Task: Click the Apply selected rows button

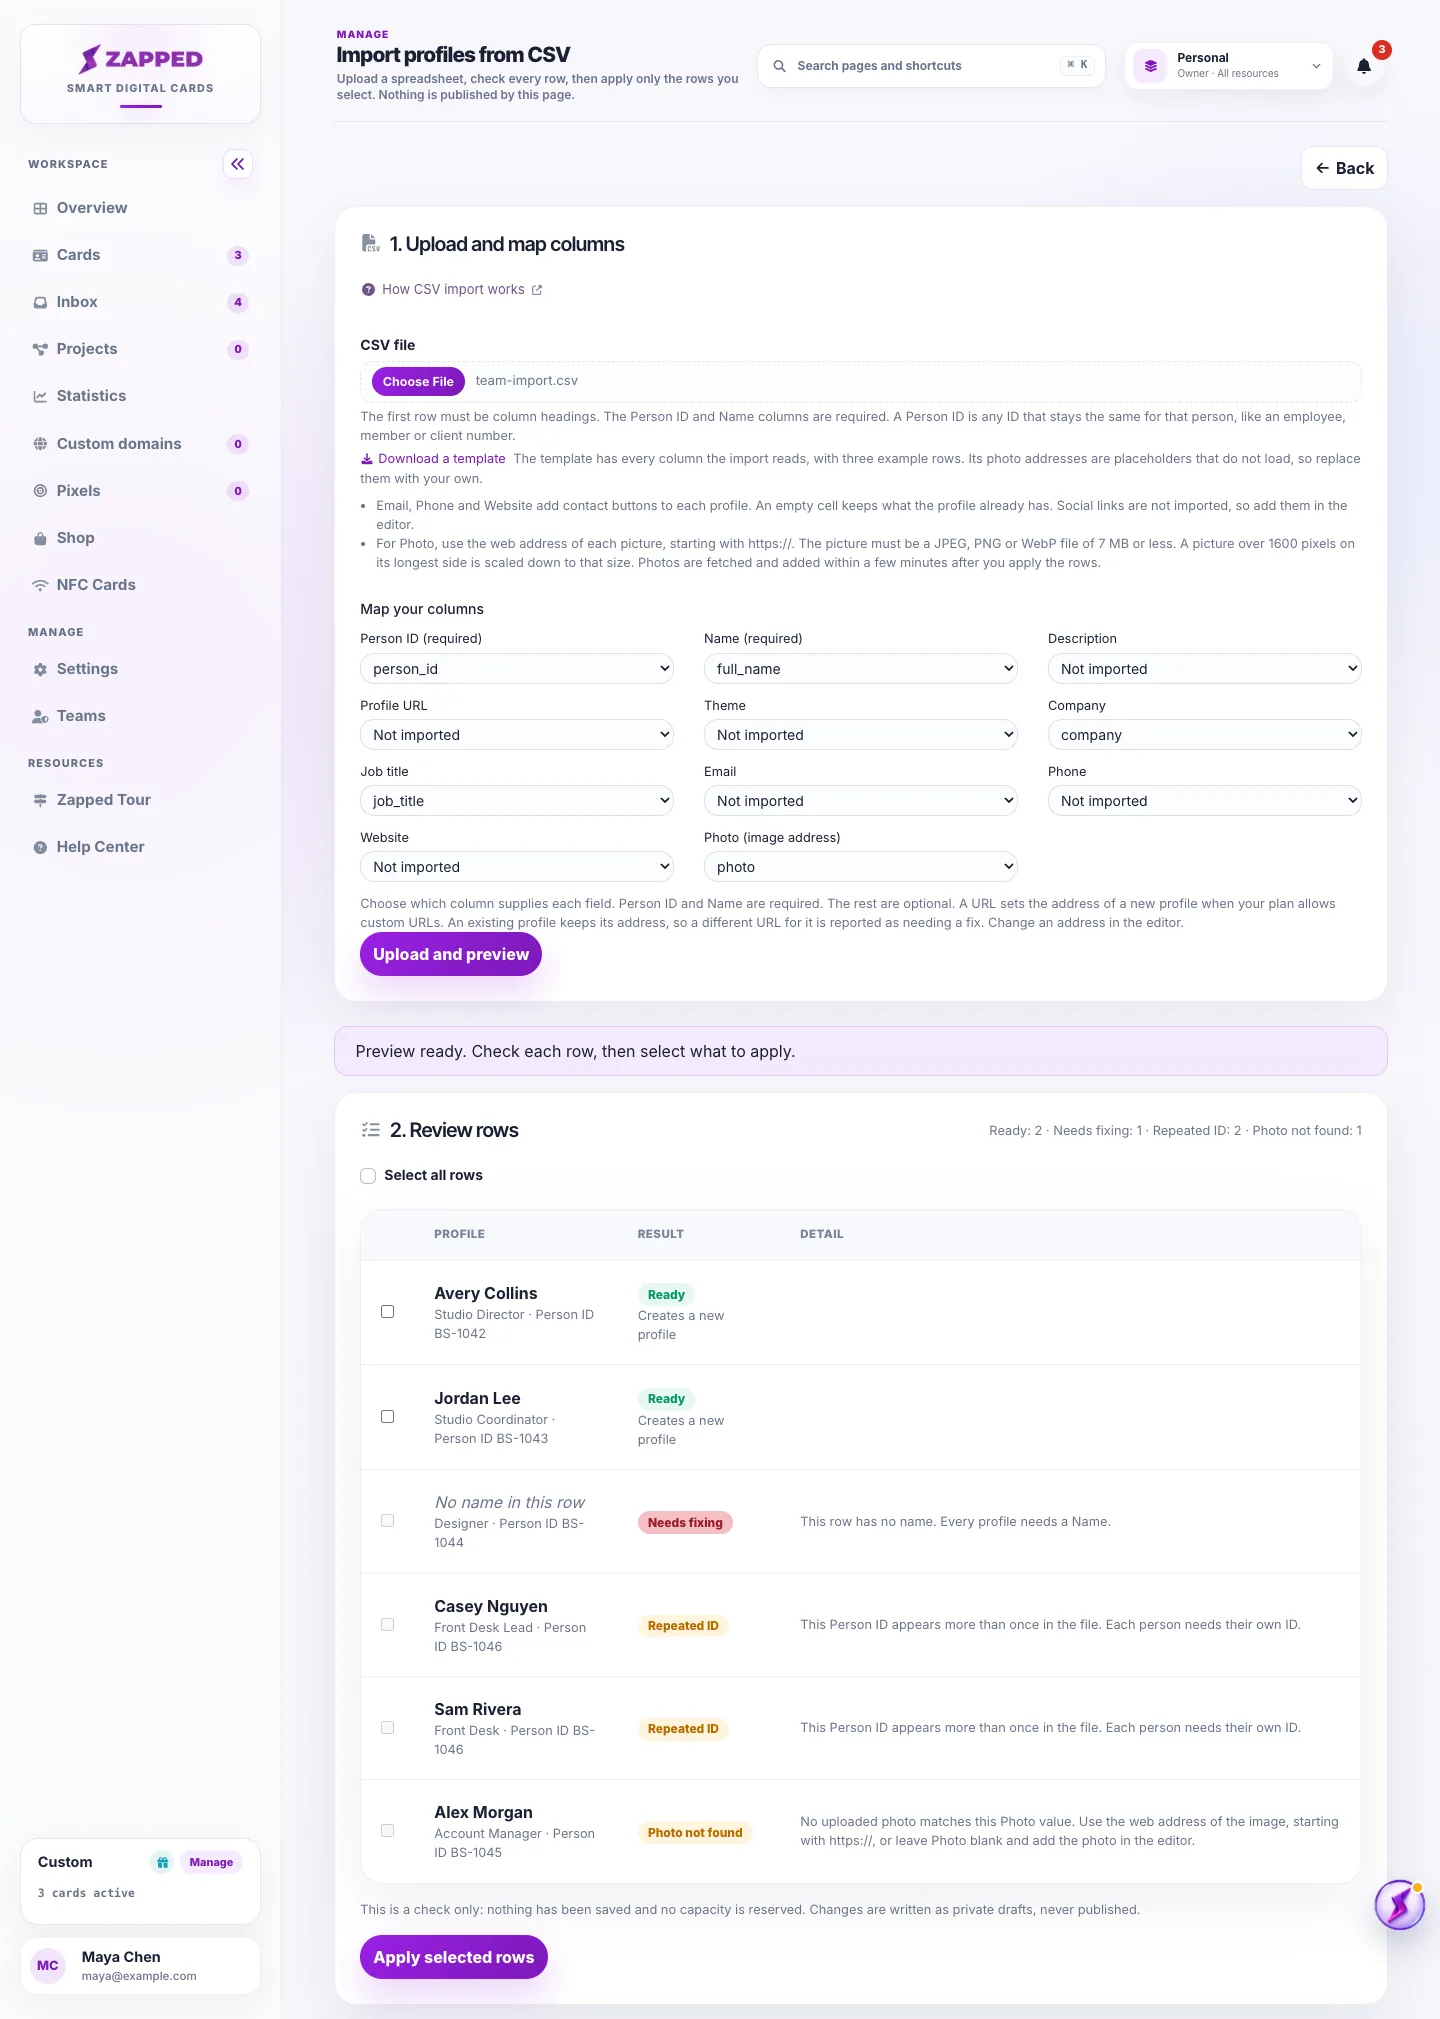Action: 454,1957
